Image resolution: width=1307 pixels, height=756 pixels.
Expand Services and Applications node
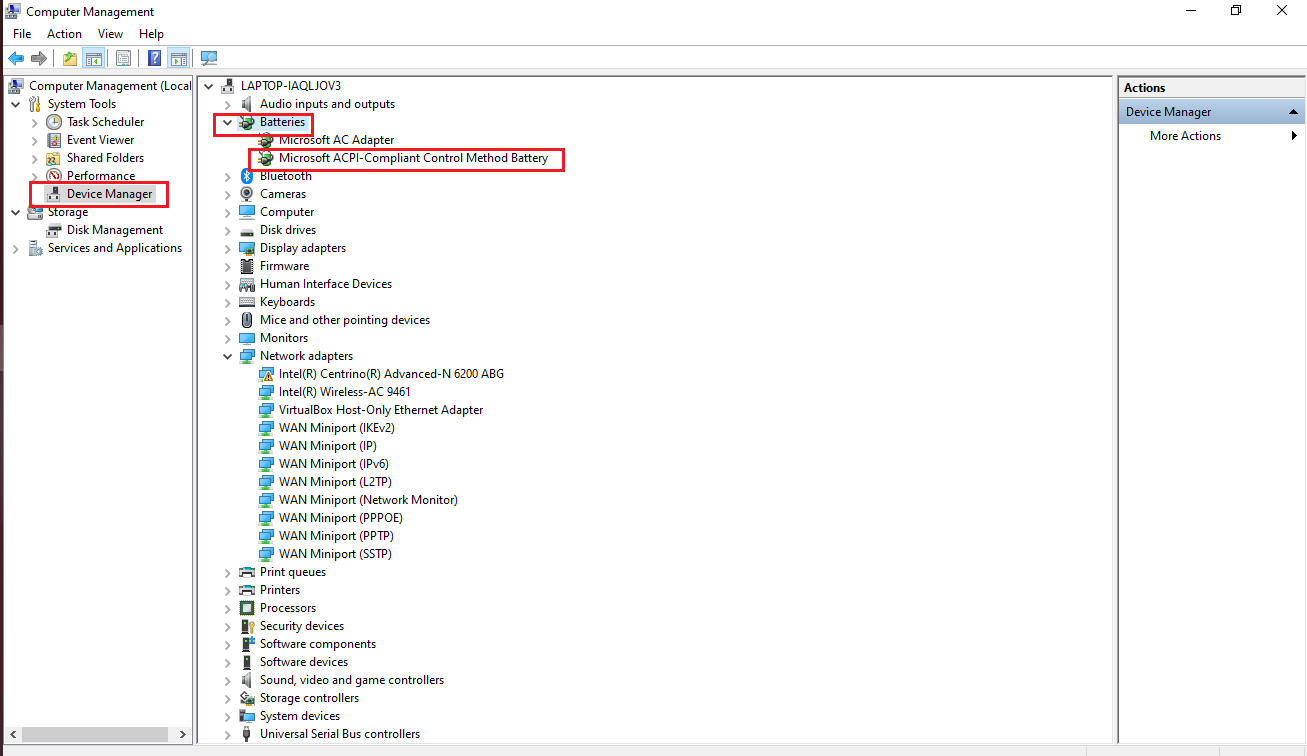[15, 248]
